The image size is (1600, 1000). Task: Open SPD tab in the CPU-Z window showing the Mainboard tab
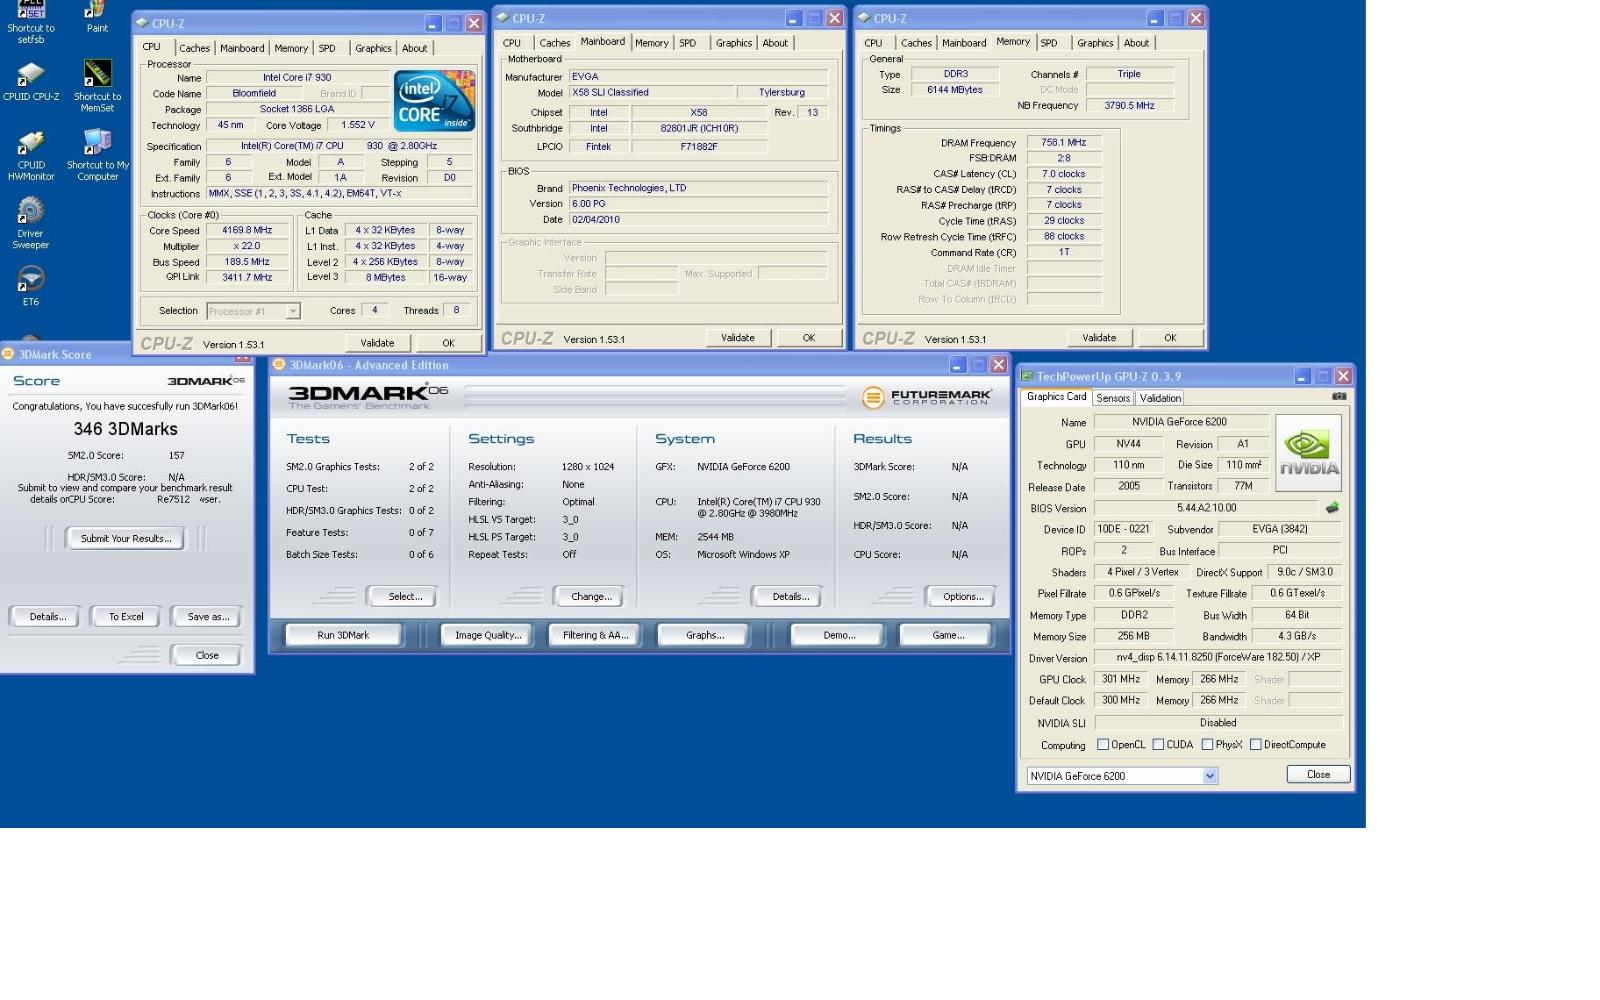(x=688, y=43)
